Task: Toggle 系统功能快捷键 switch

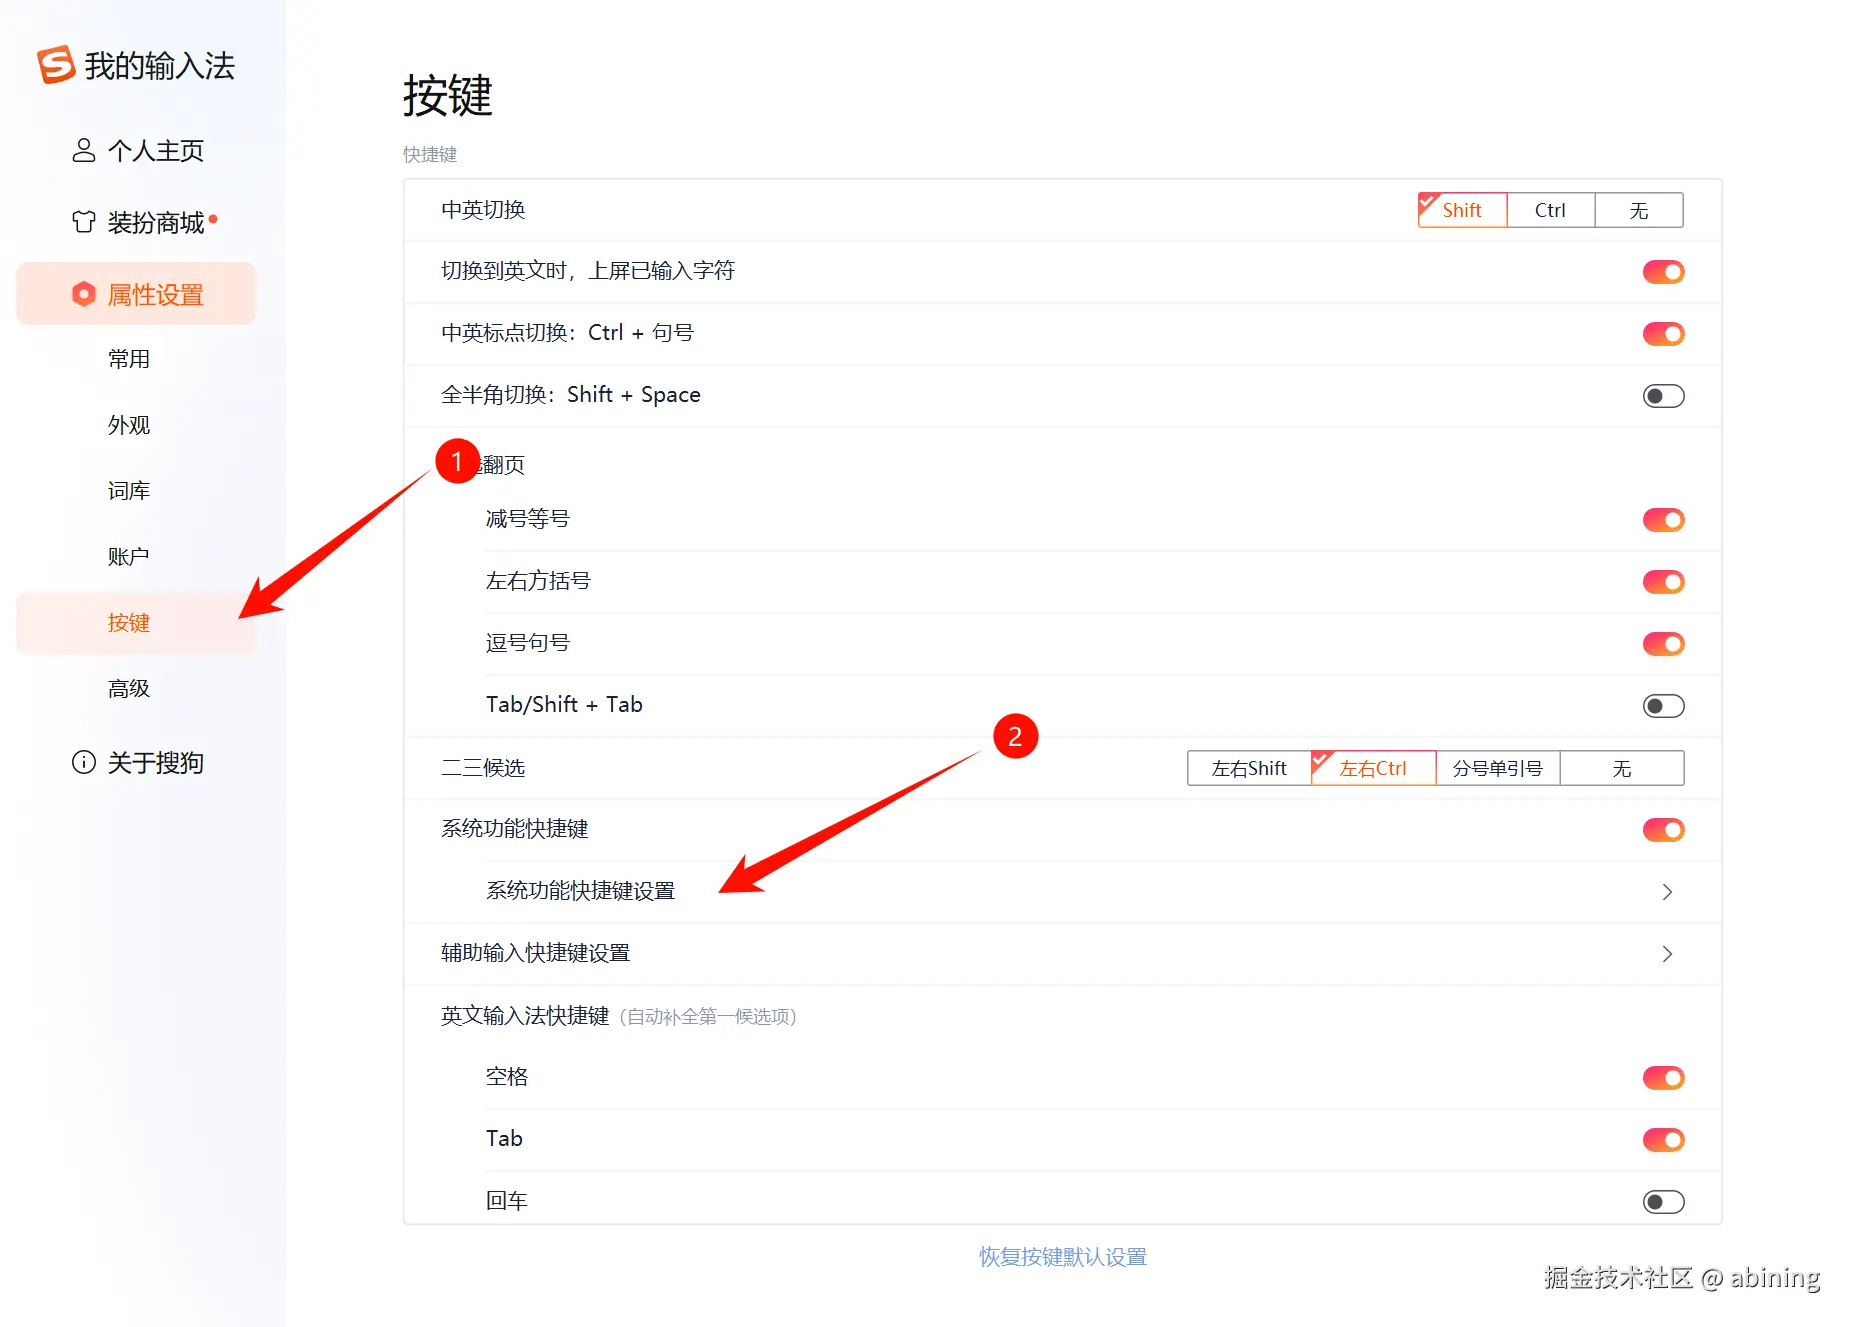Action: (1663, 830)
